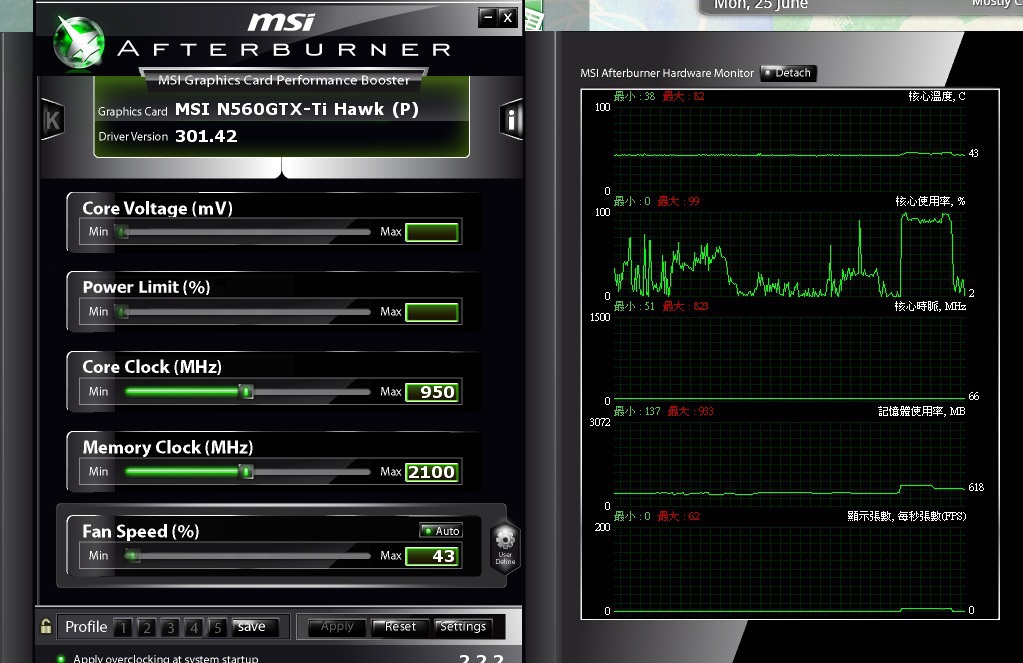
Task: Select profile slot 3
Action: [x=170, y=627]
